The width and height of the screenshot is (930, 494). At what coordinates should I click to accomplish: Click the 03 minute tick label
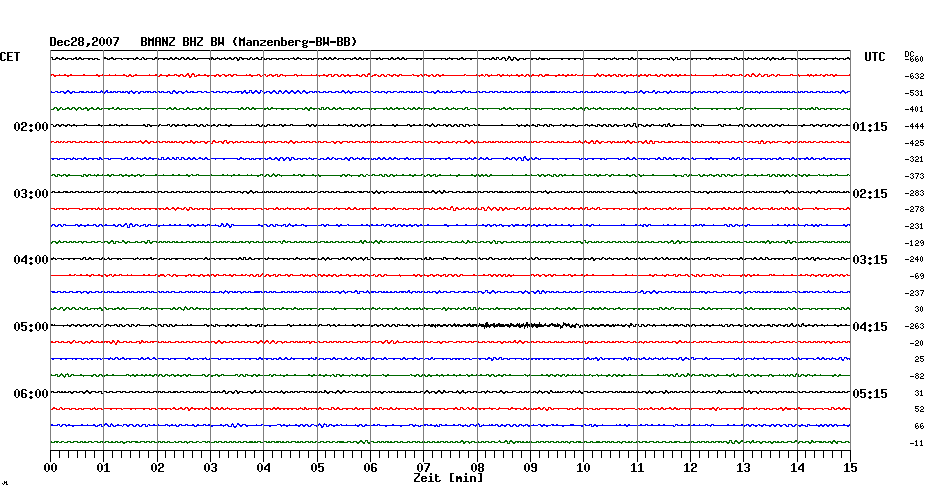click(x=211, y=467)
